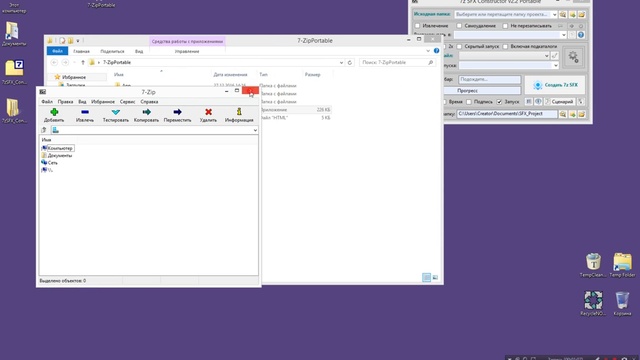
Task: Click the magnifier browse icon beside SFX_Project path
Action: [563, 114]
